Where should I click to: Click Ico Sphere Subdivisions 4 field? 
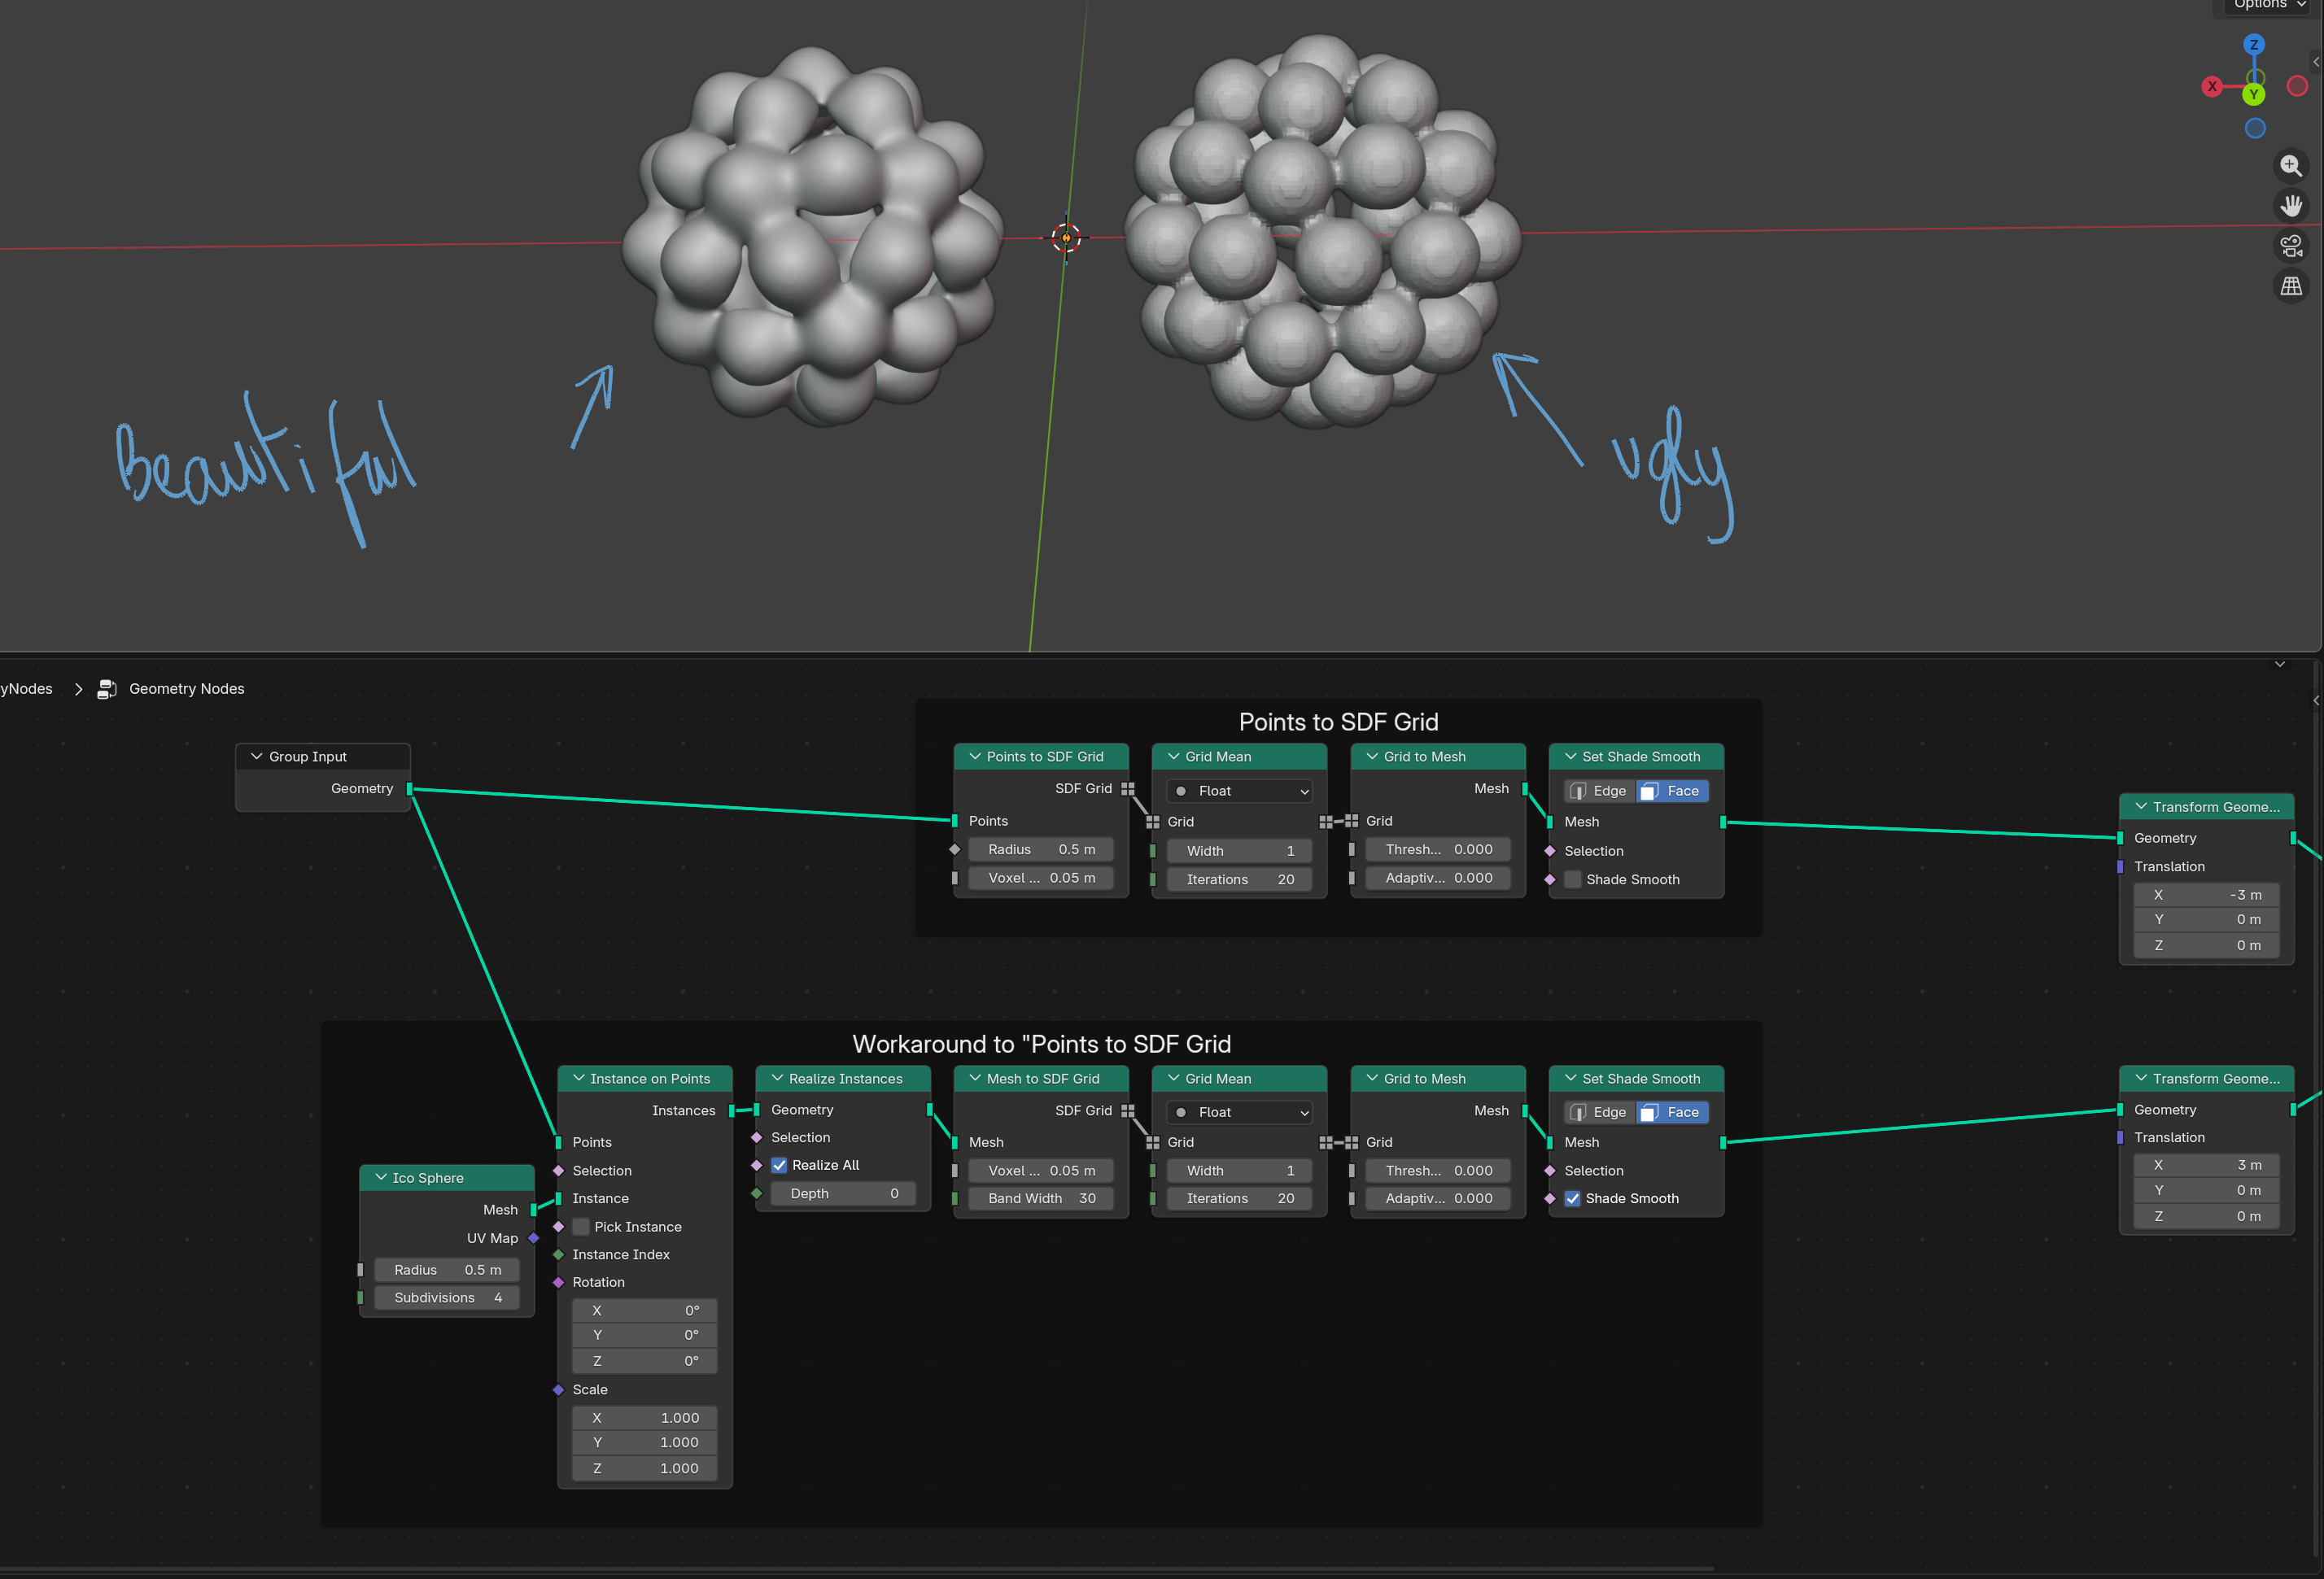pyautogui.click(x=447, y=1298)
